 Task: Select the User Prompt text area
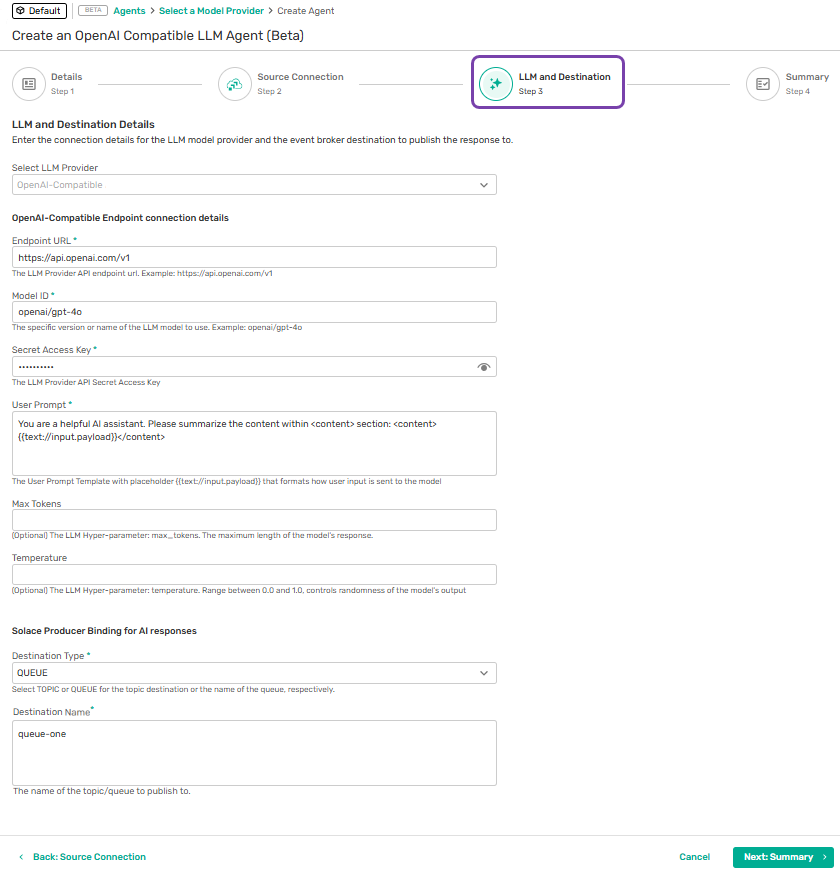click(254, 443)
